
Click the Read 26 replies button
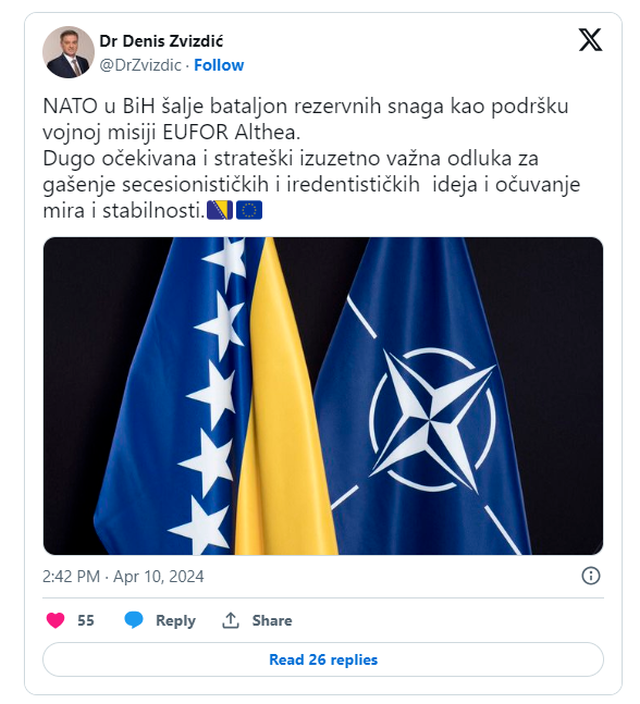point(323,660)
